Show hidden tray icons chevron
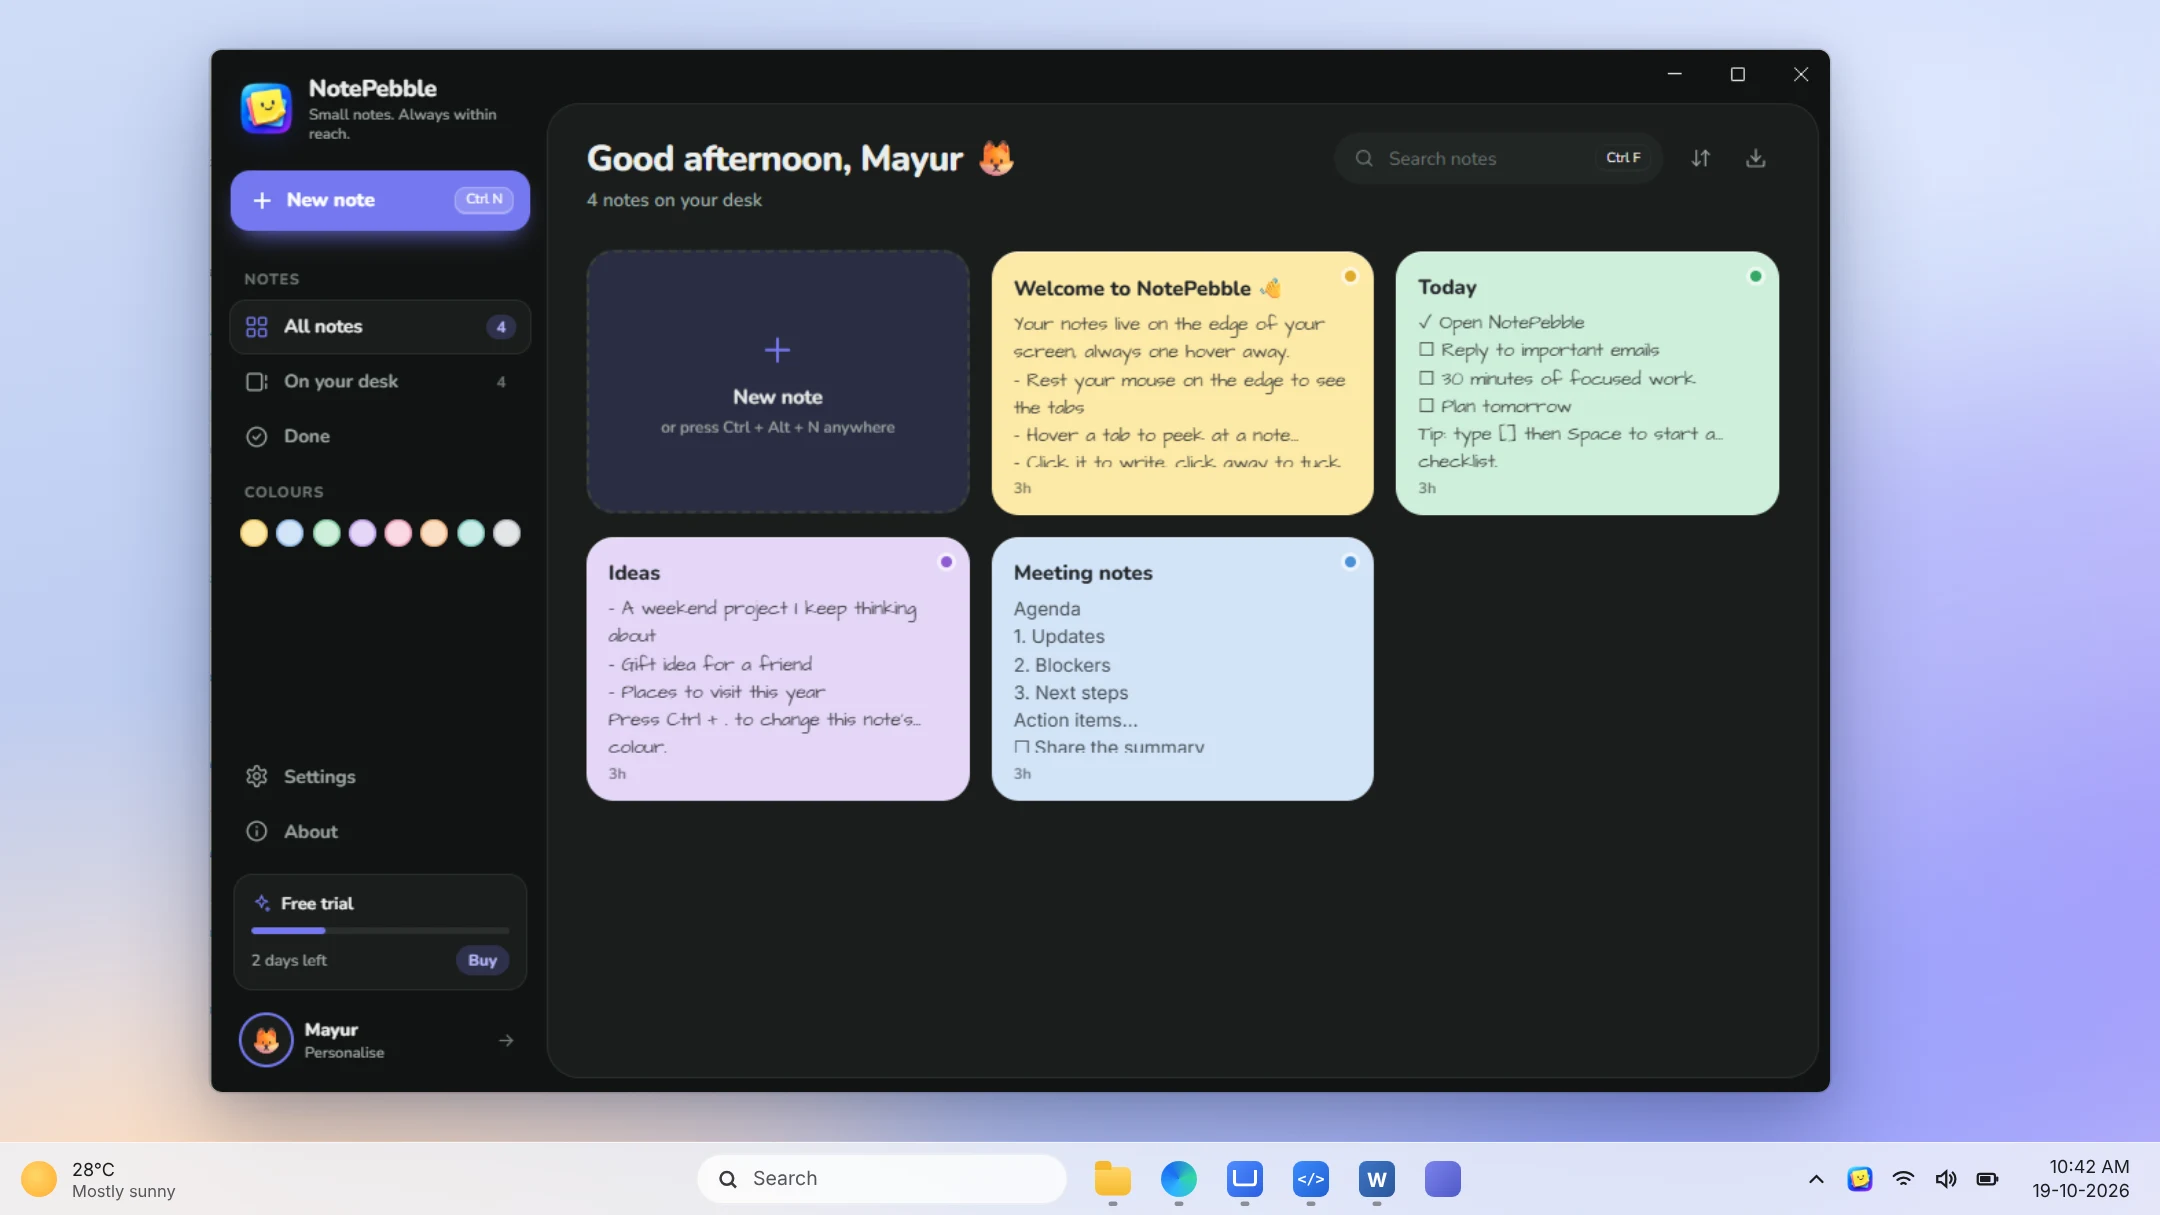This screenshot has height=1215, width=2160. (x=1816, y=1179)
